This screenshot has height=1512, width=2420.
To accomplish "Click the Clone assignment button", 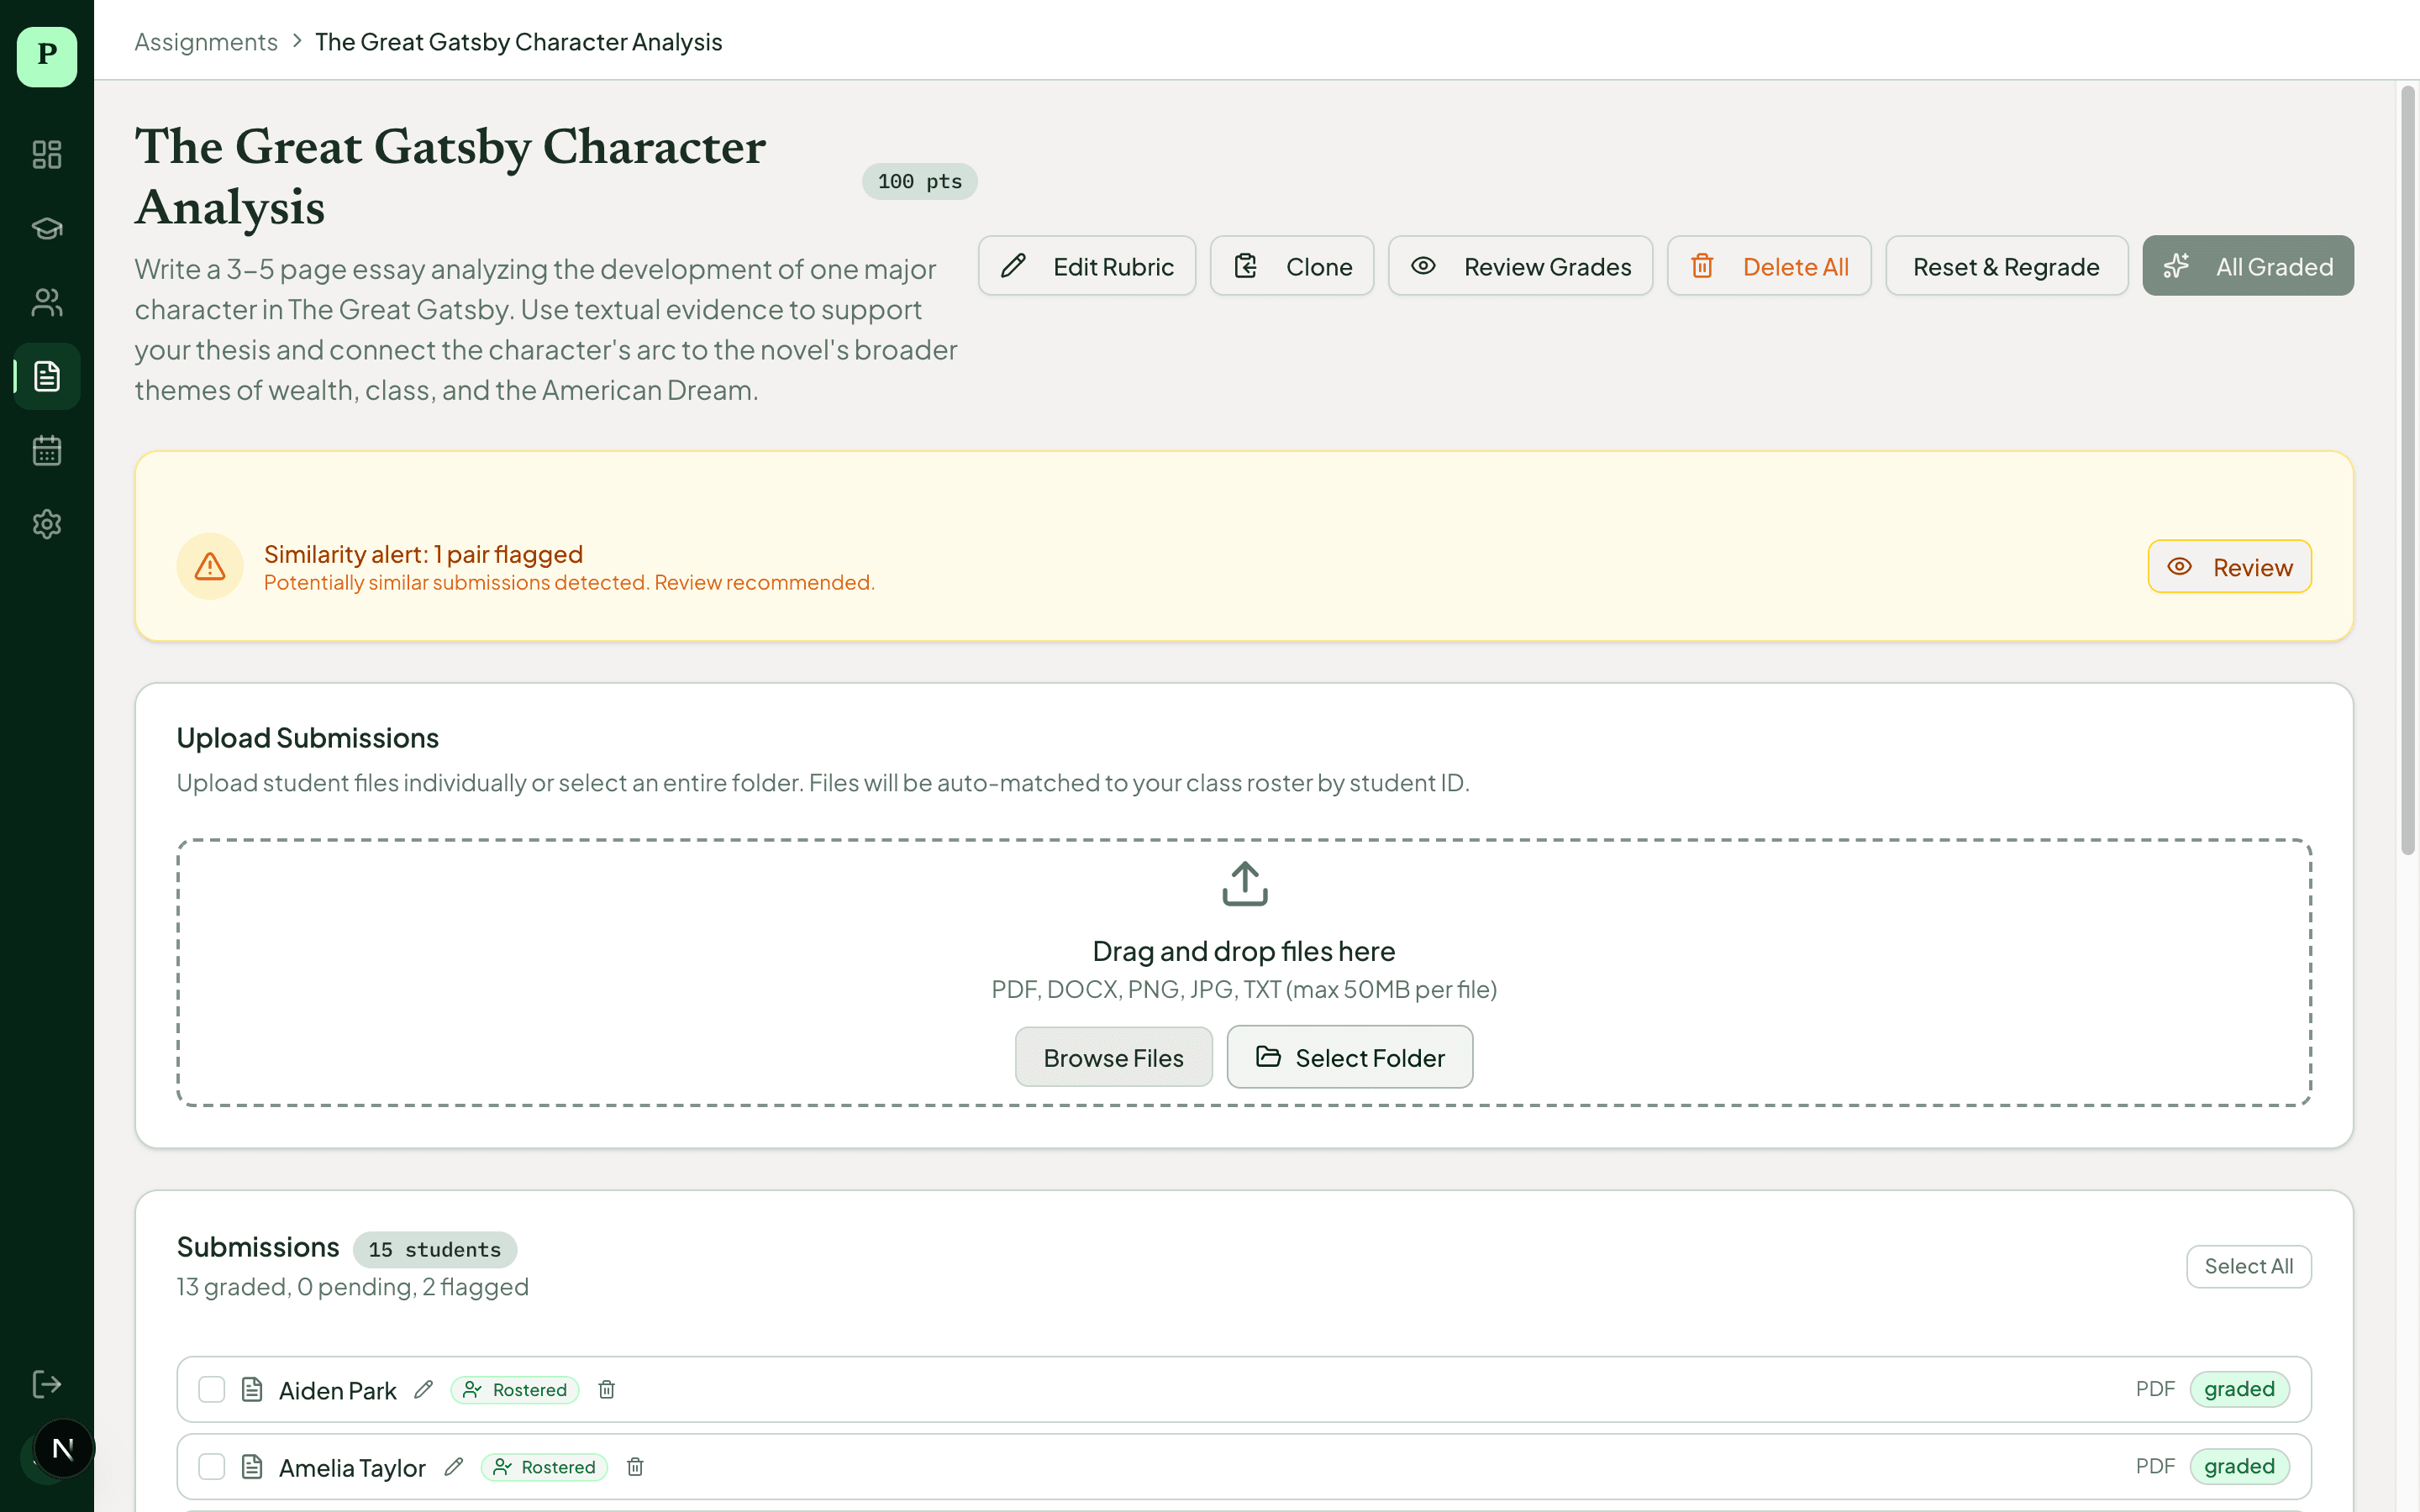I will click(x=1292, y=266).
